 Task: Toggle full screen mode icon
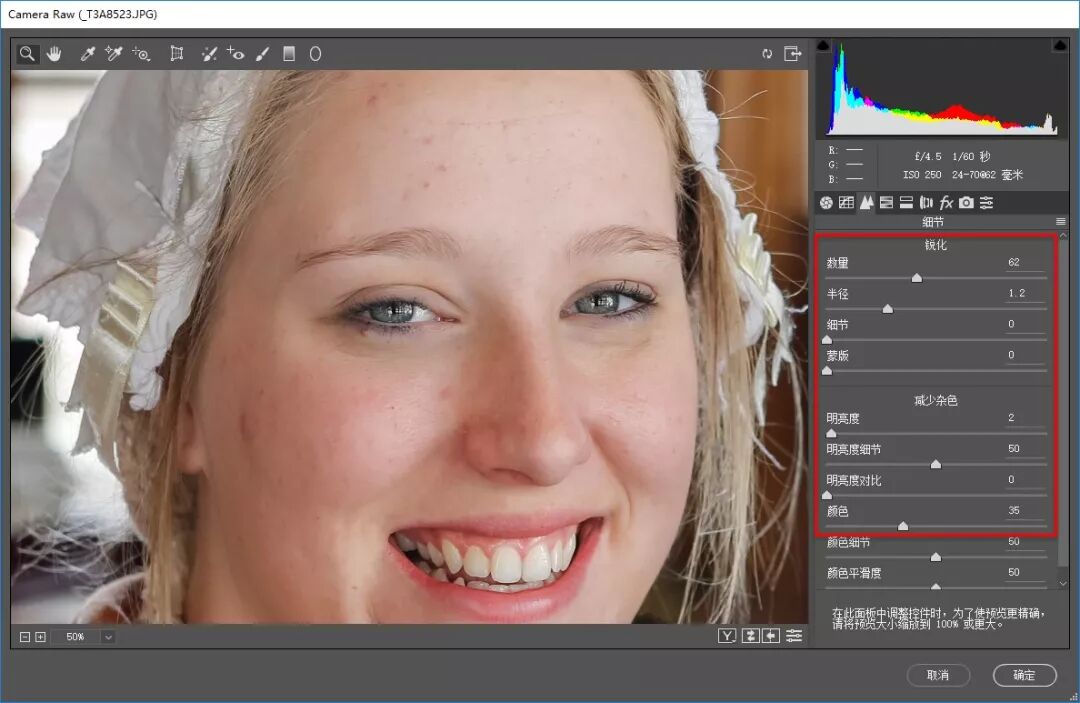coord(793,54)
